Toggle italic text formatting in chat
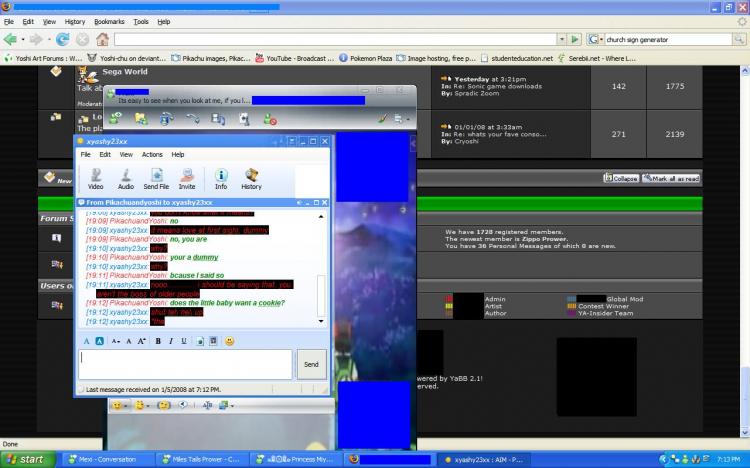 tap(171, 341)
